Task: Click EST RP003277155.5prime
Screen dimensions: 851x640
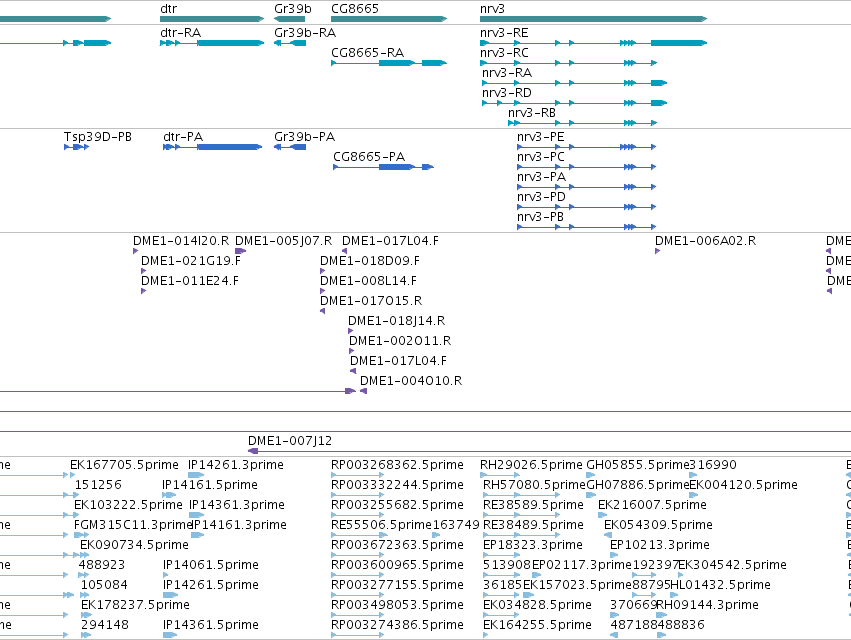Action: 397,585
